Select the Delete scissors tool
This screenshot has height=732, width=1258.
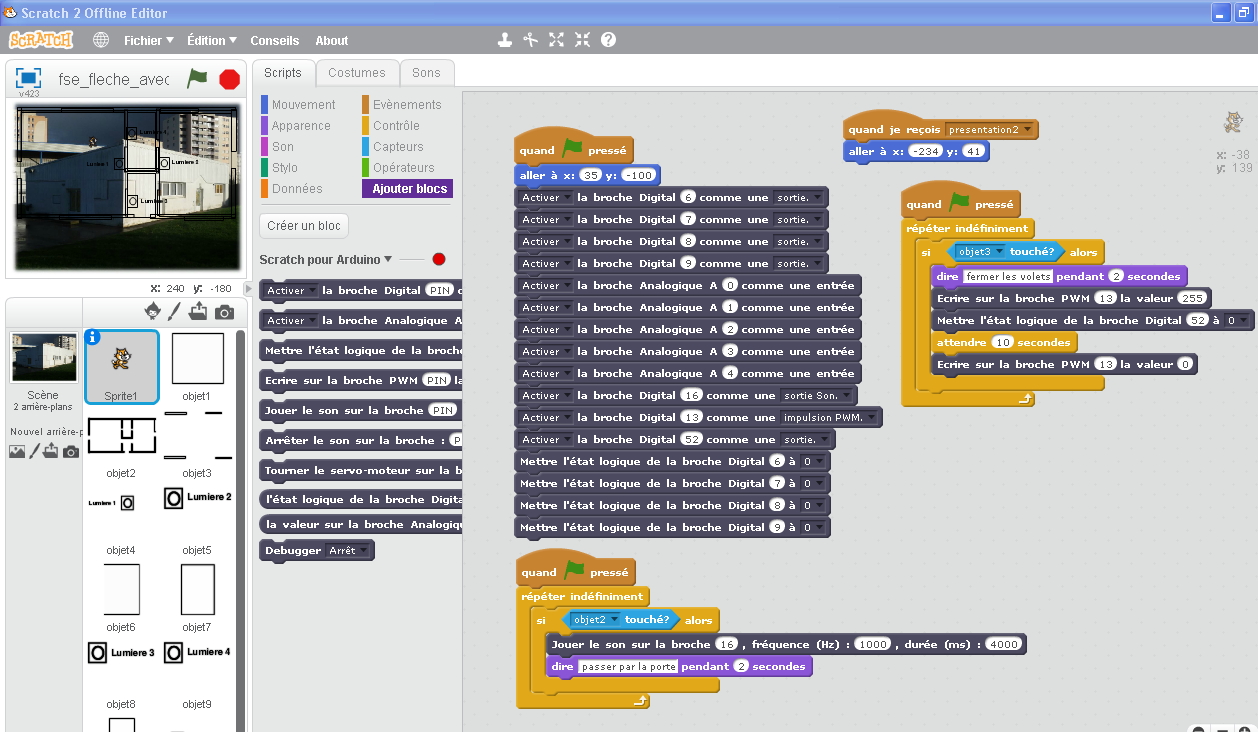point(531,40)
